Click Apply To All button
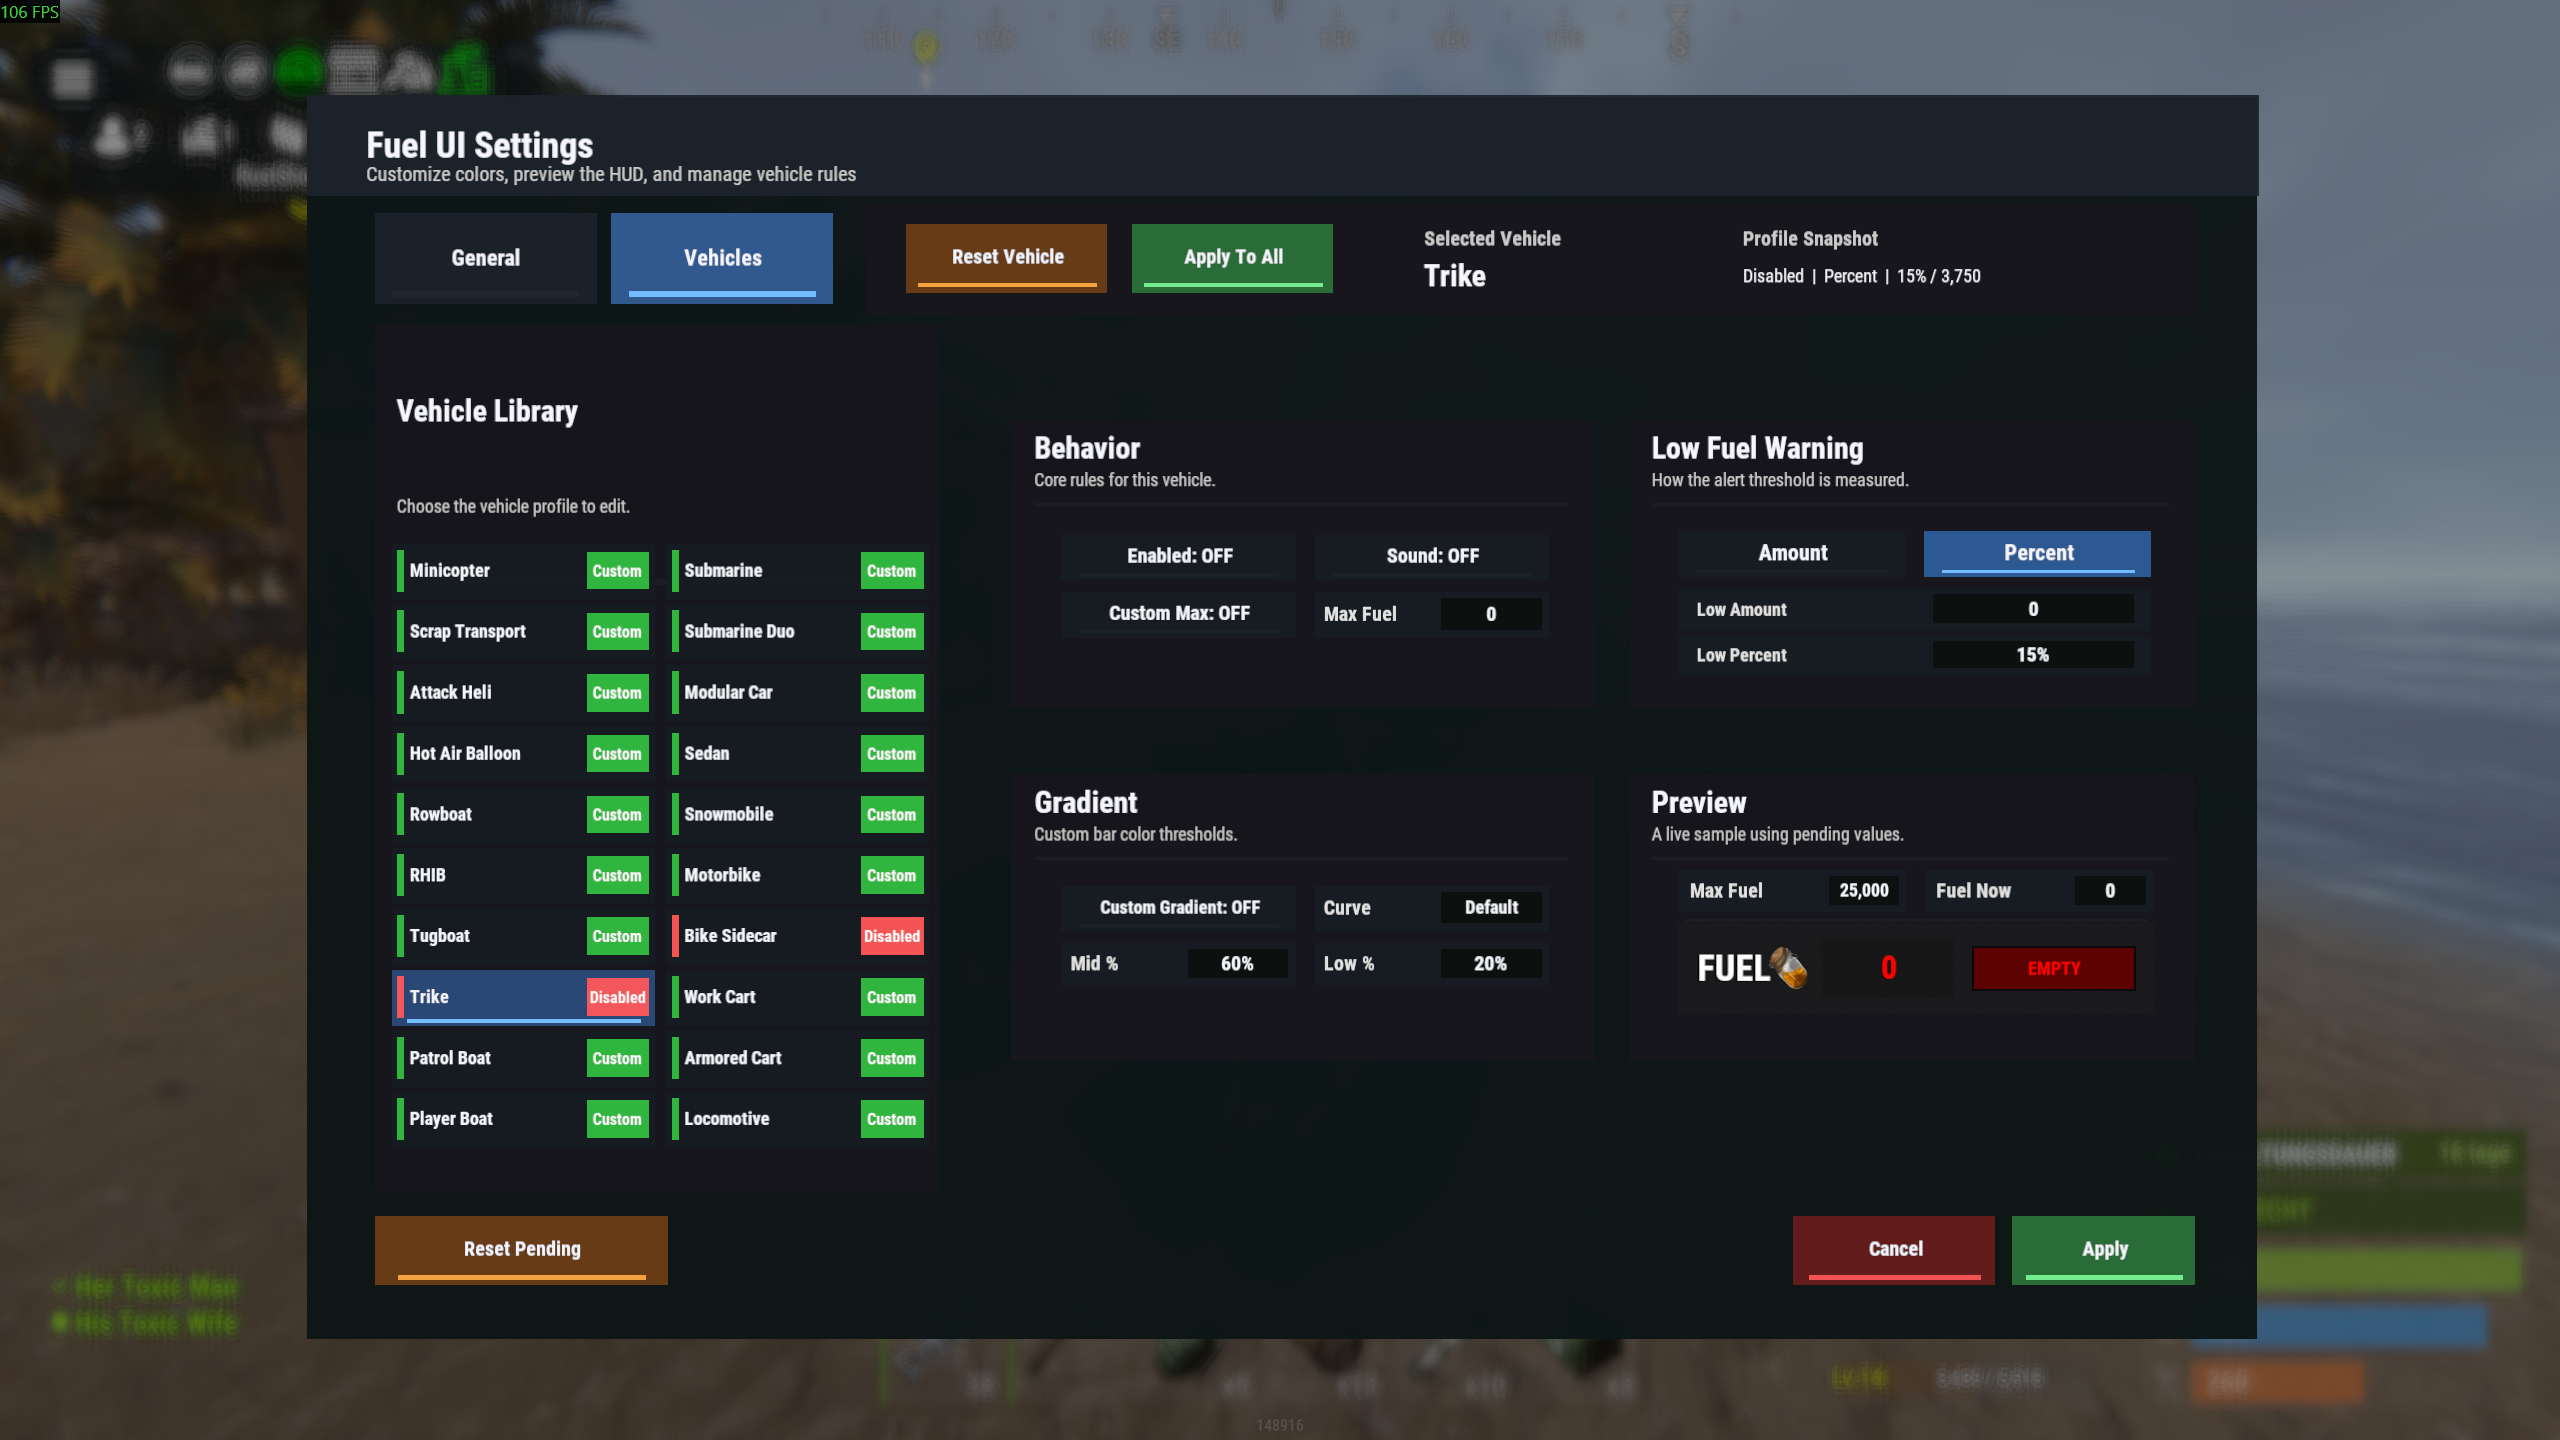This screenshot has height=1440, width=2560. 1232,257
